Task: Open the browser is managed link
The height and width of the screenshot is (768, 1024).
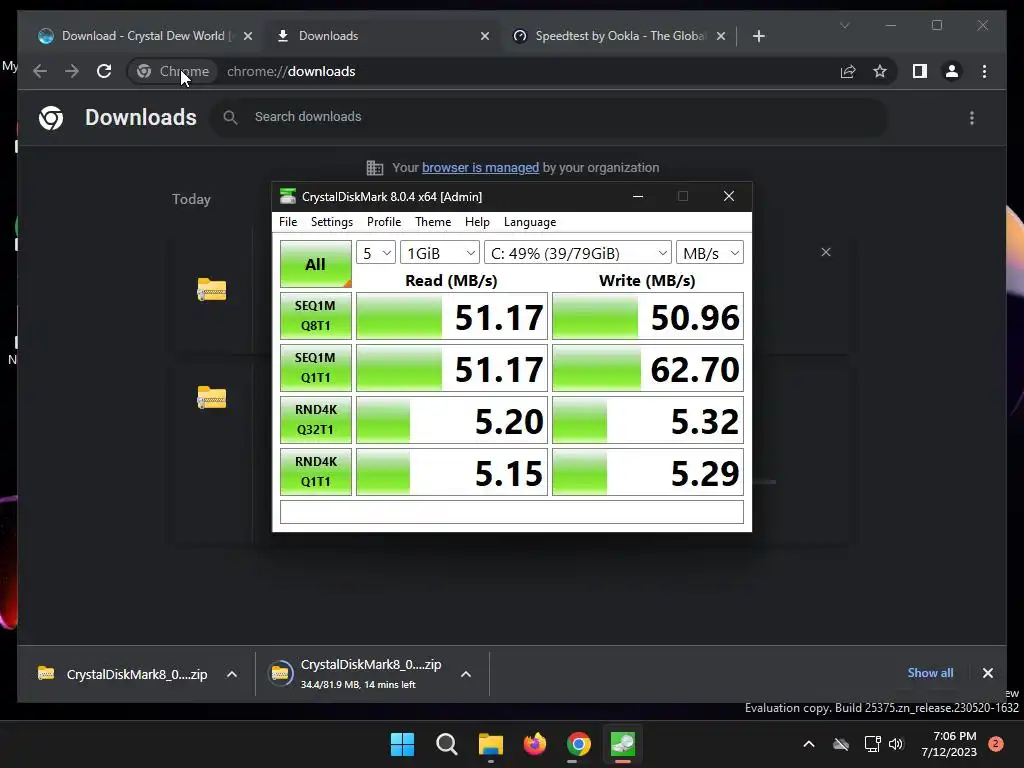Action: [x=480, y=168]
